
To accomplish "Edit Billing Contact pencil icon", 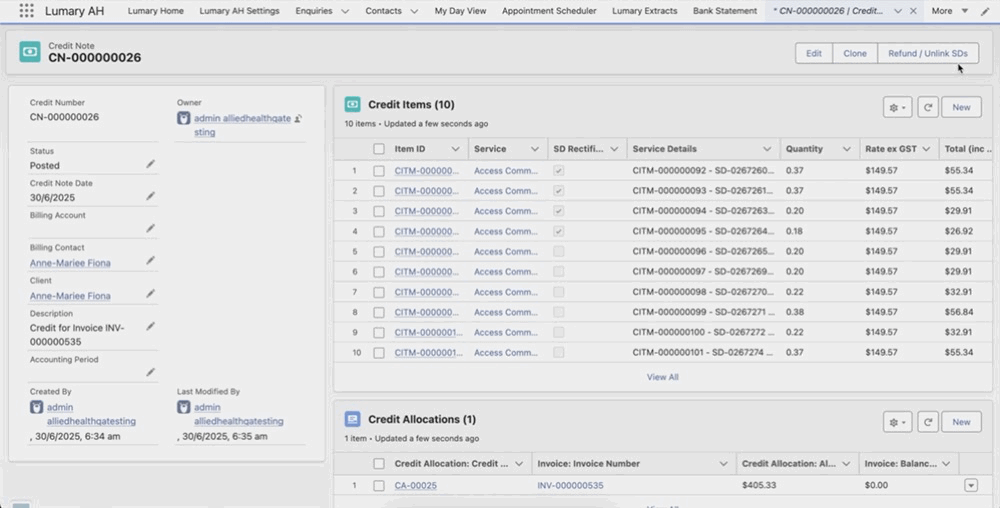I will point(151,261).
